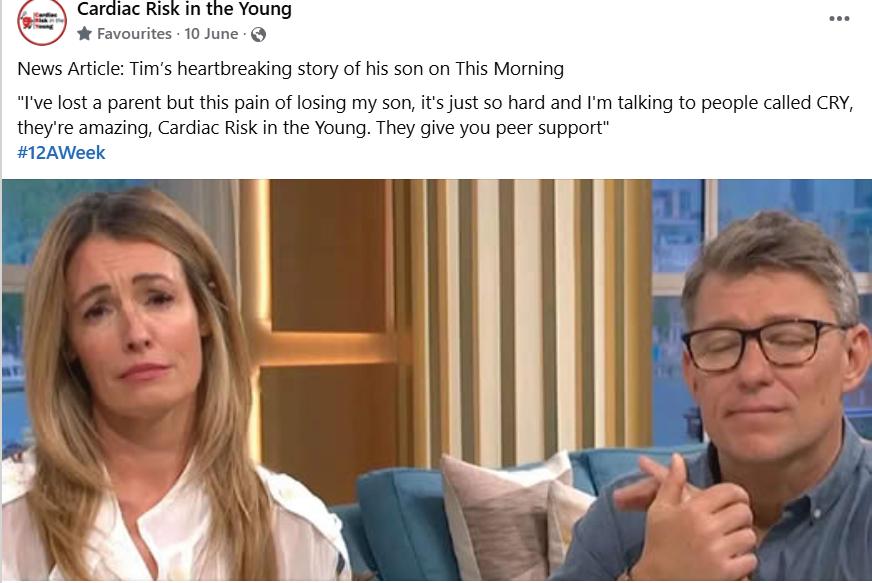Open the Cardiac Risk in the Young page name
Image resolution: width=872 pixels, height=583 pixels.
(x=184, y=9)
